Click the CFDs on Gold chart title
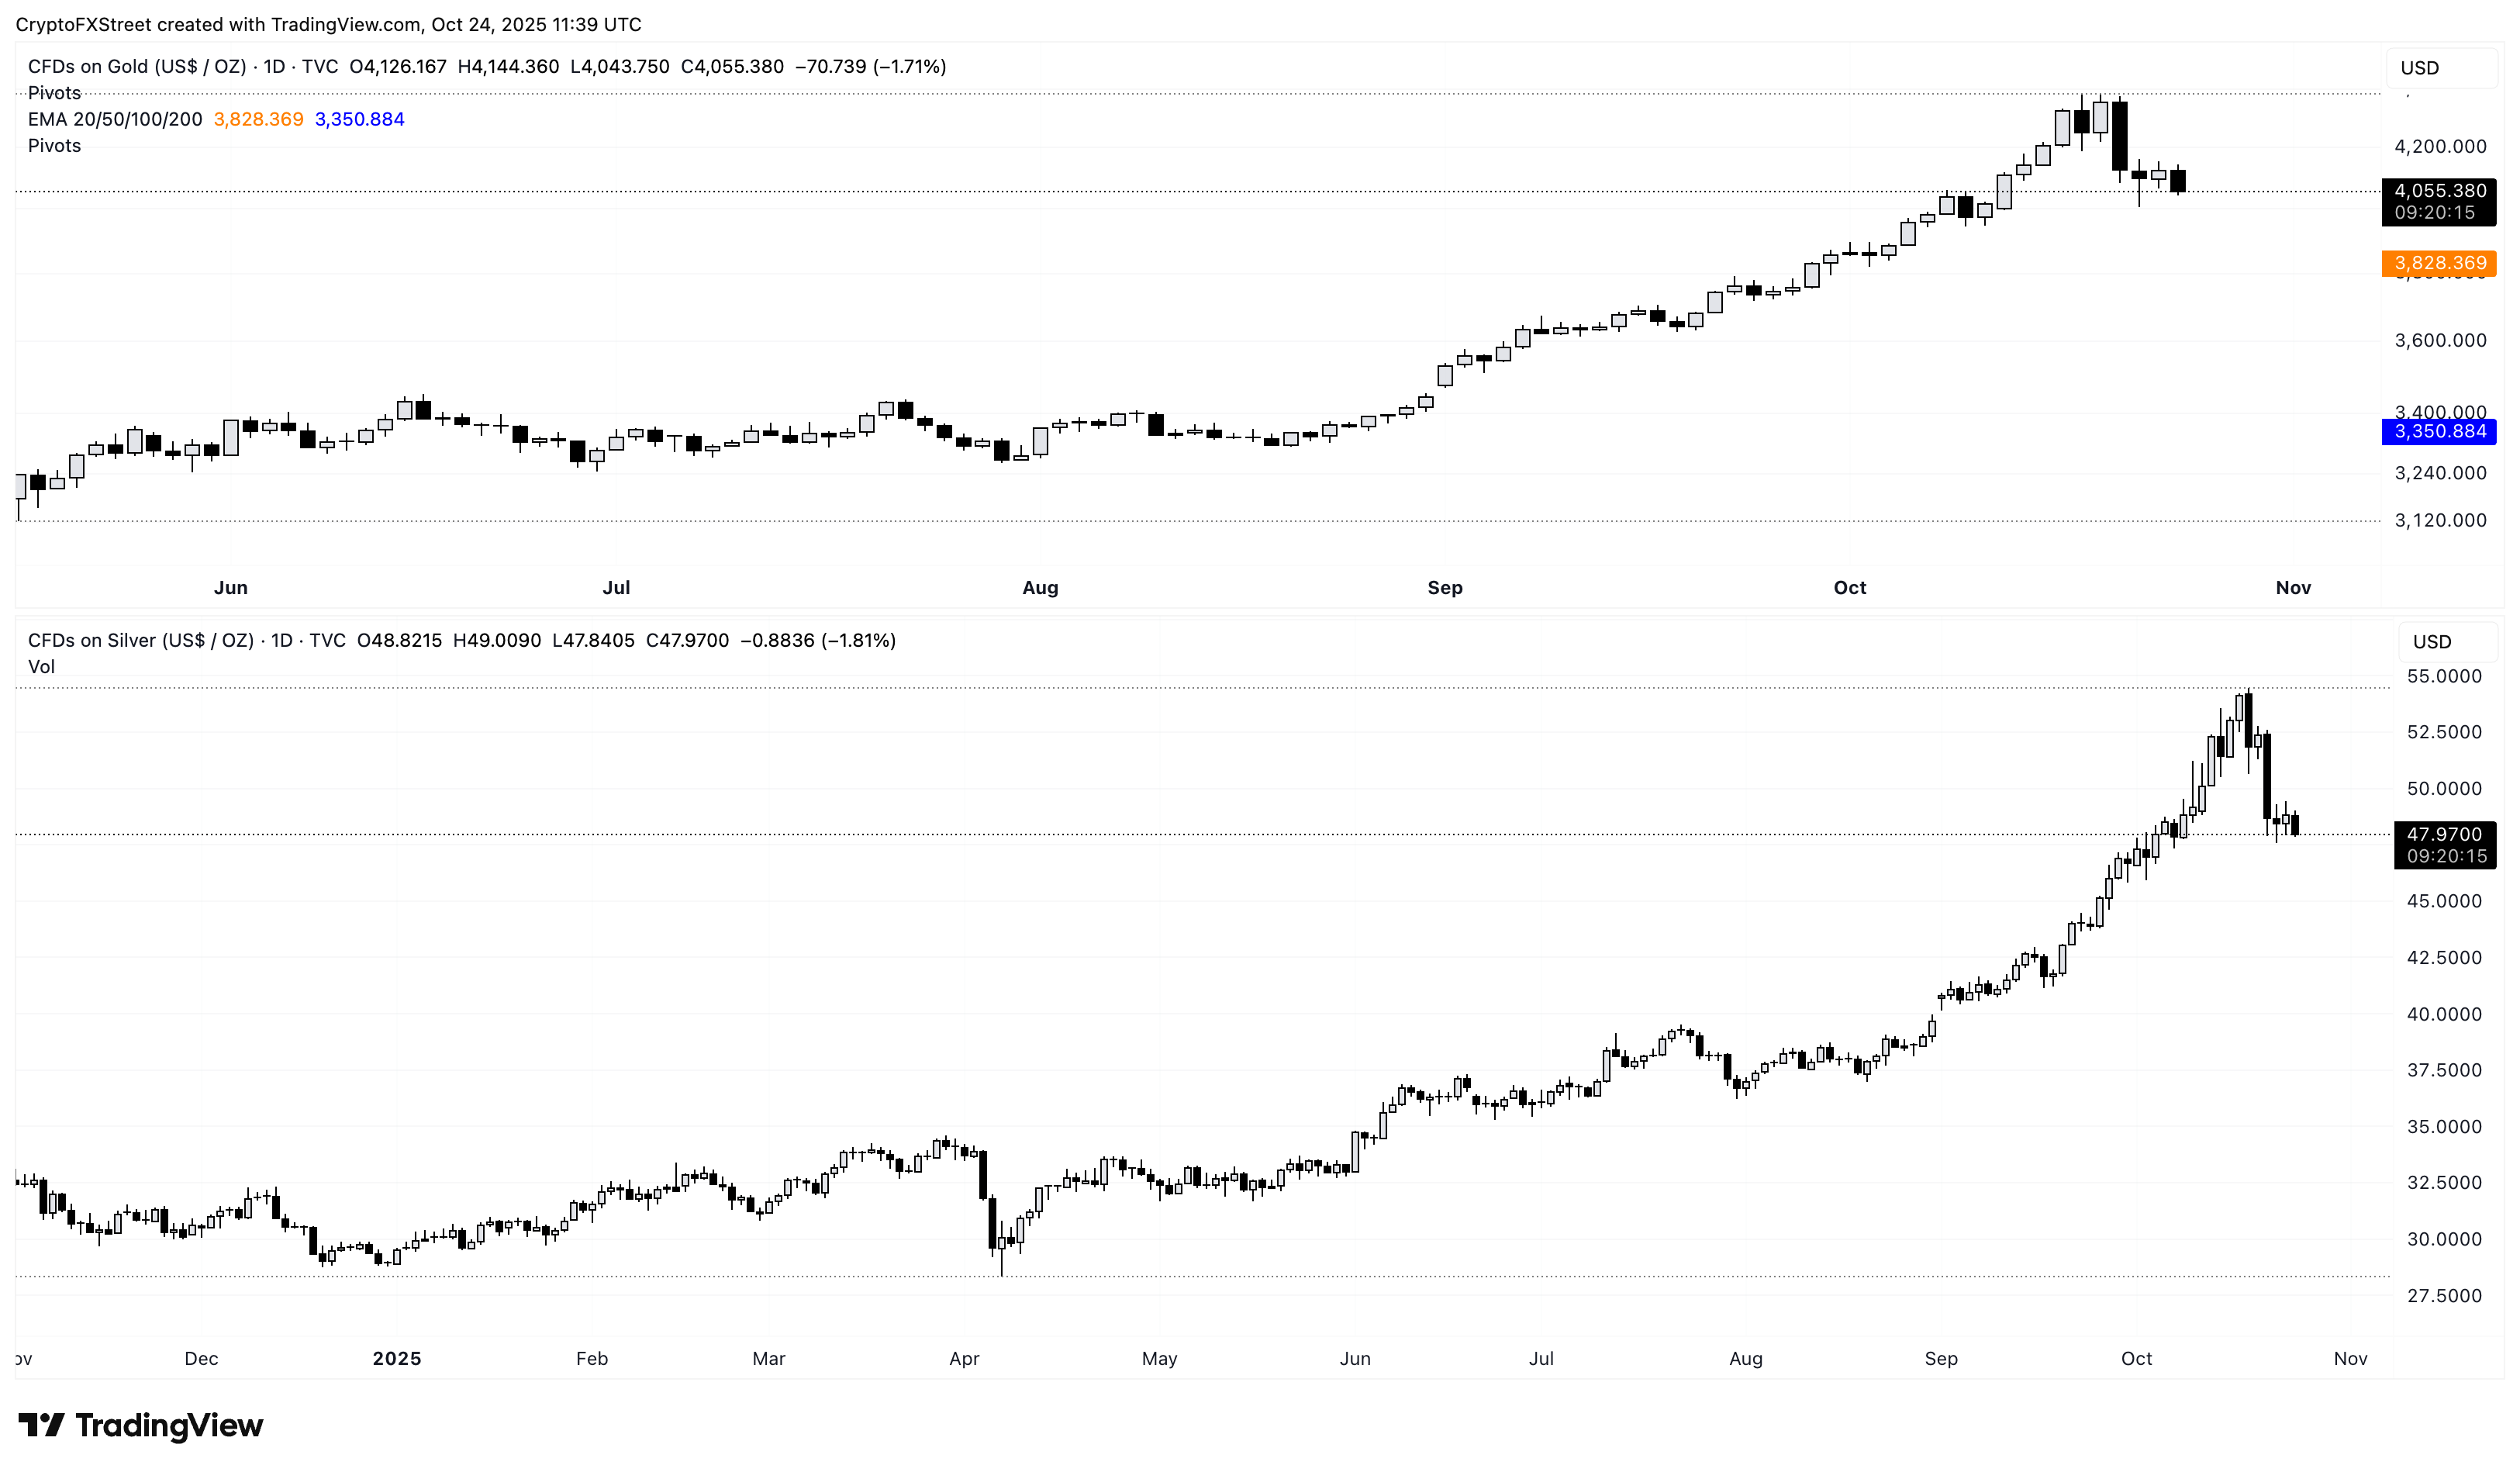The height and width of the screenshot is (1472, 2520). click(x=136, y=66)
